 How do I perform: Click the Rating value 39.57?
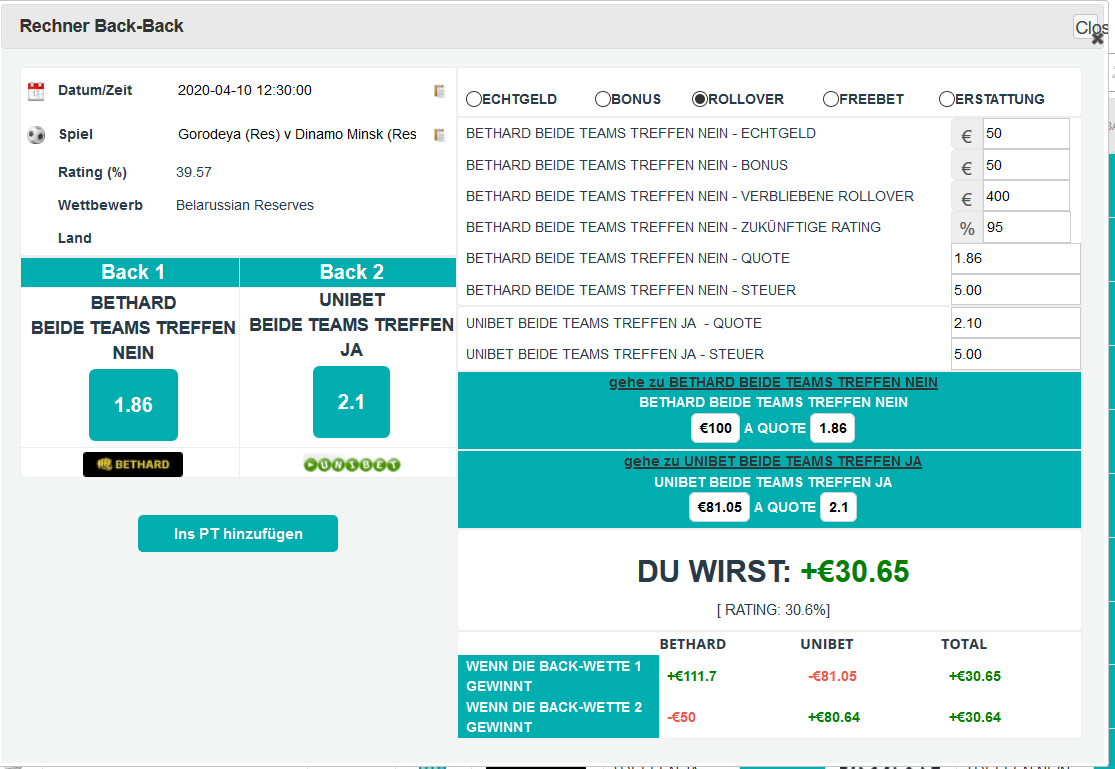coord(193,172)
